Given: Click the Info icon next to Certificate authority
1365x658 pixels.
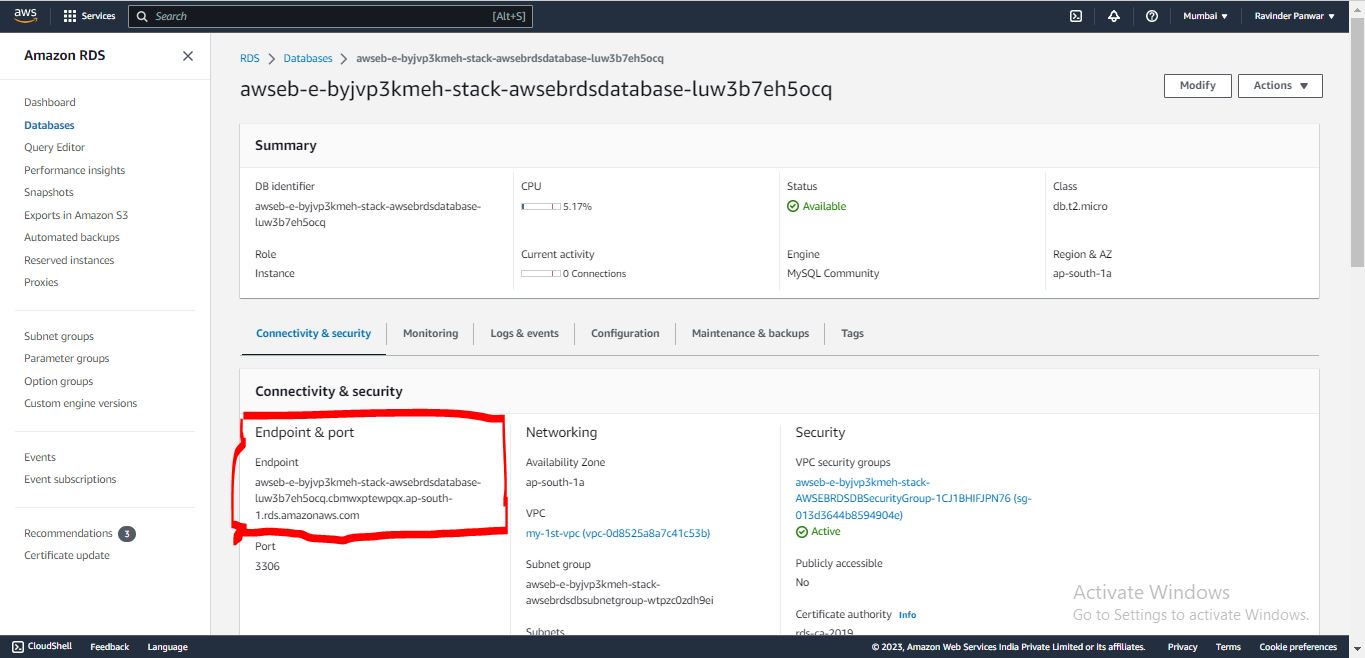Looking at the screenshot, I should click(x=907, y=614).
